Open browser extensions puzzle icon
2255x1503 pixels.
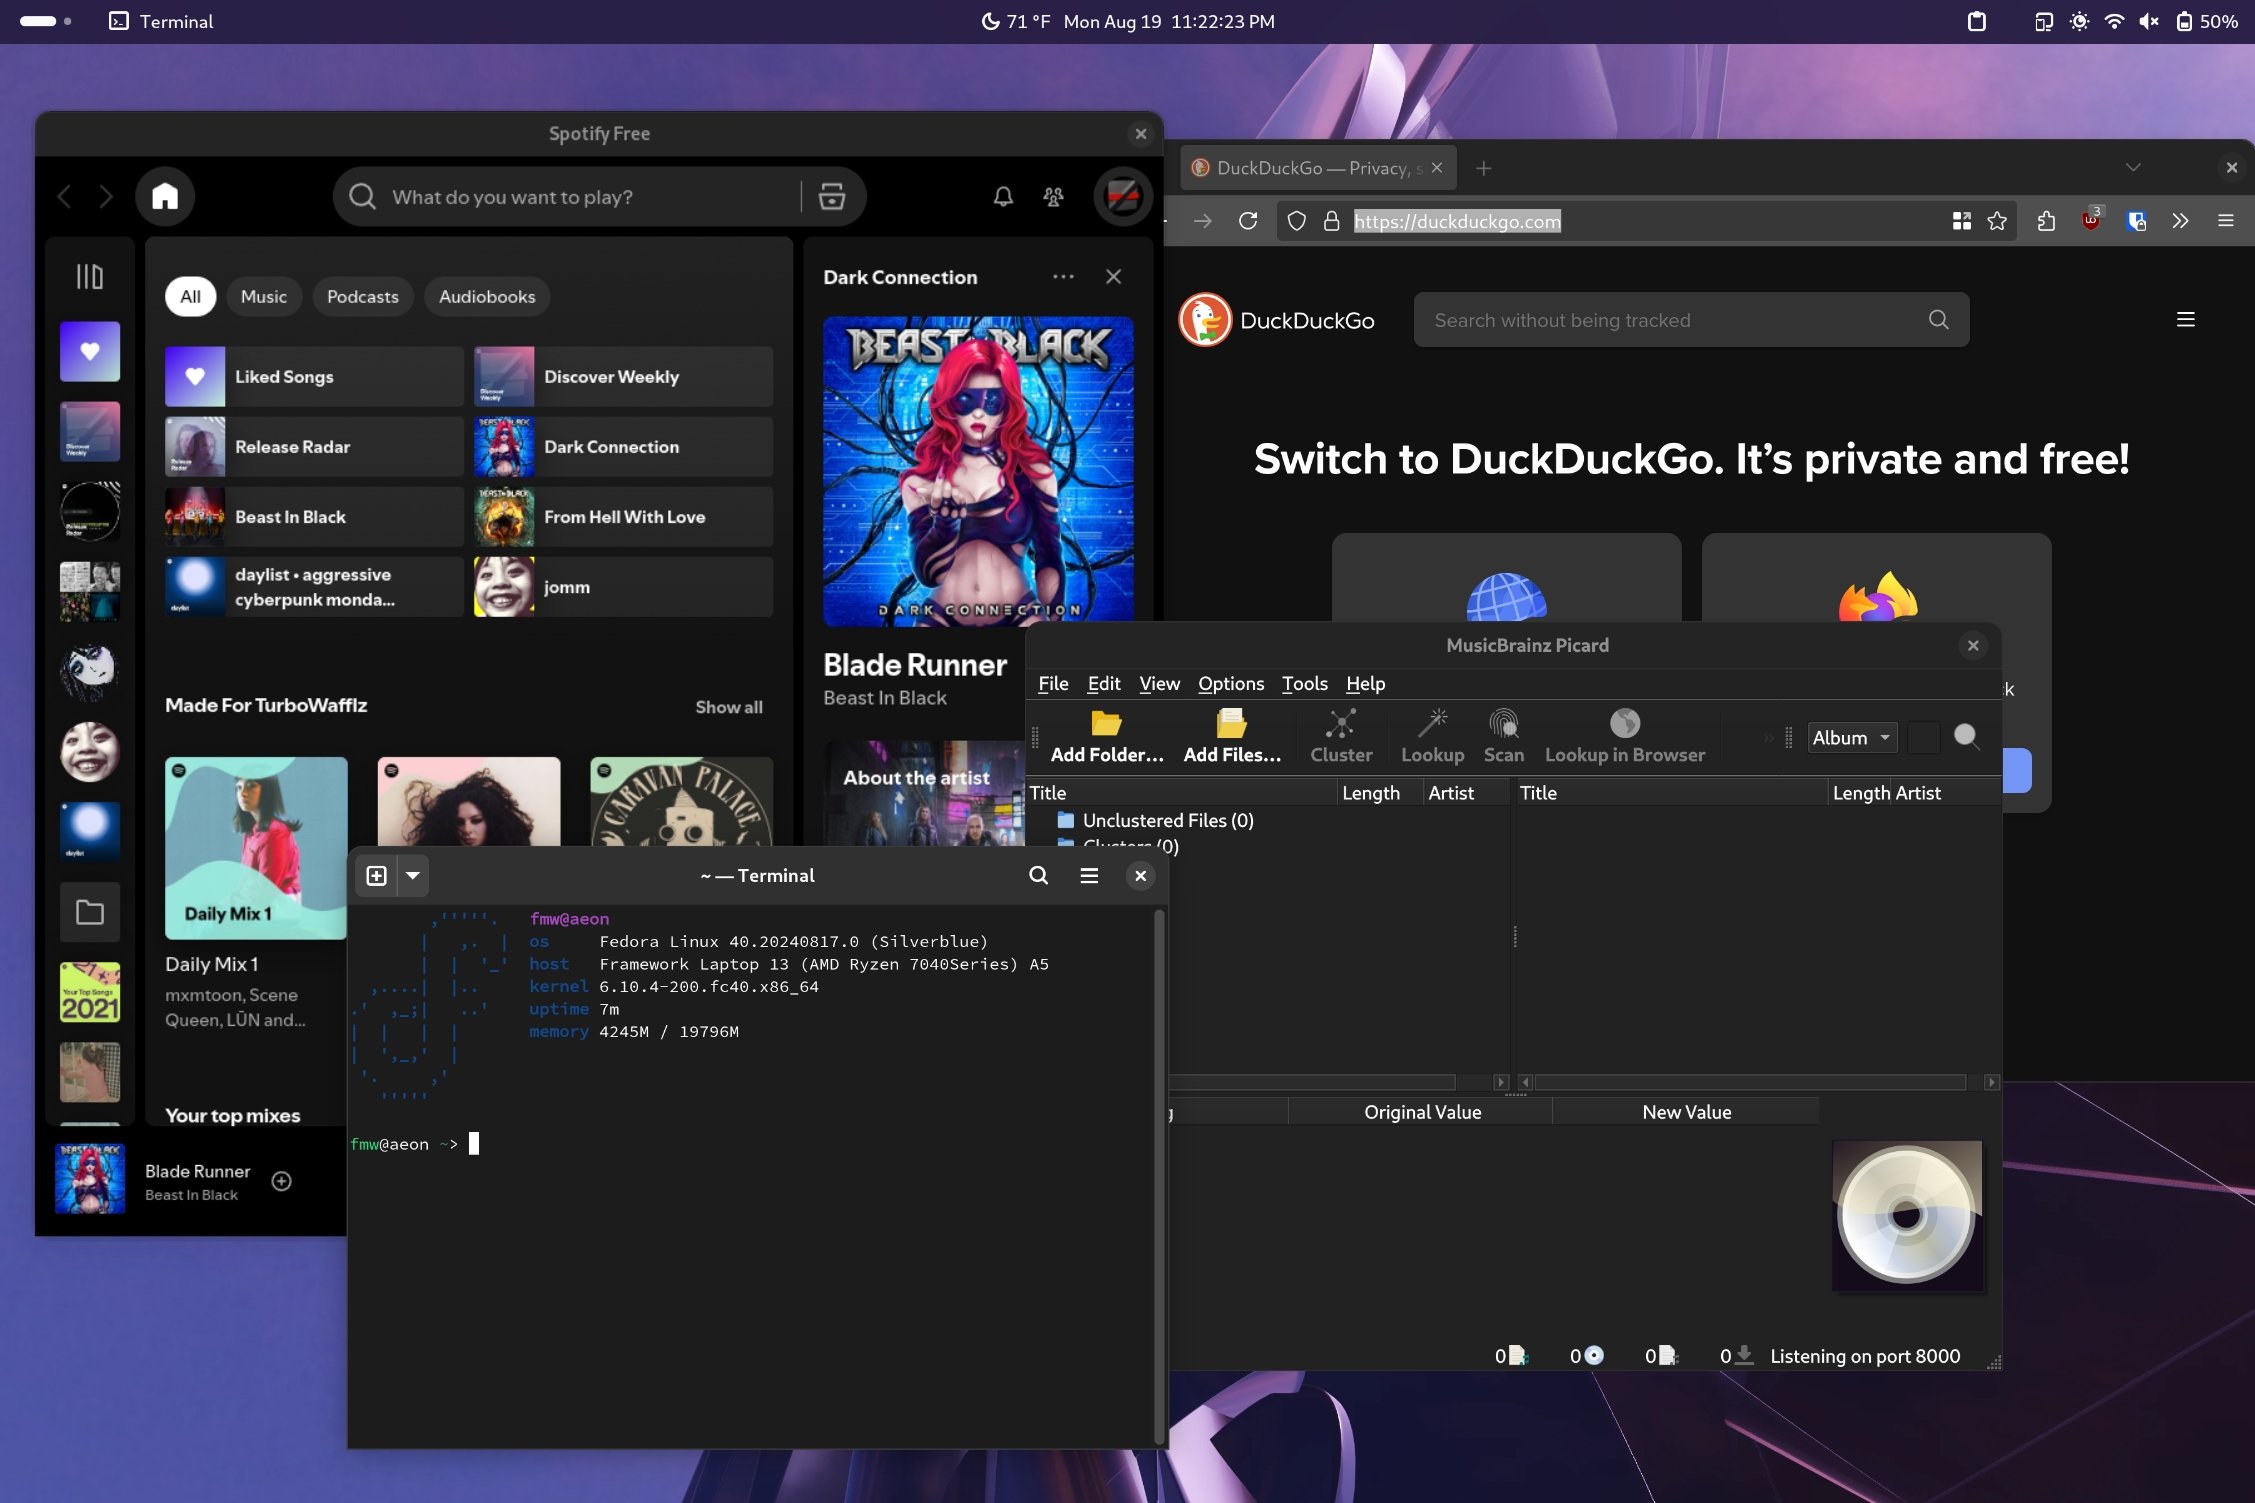pyautogui.click(x=2046, y=221)
